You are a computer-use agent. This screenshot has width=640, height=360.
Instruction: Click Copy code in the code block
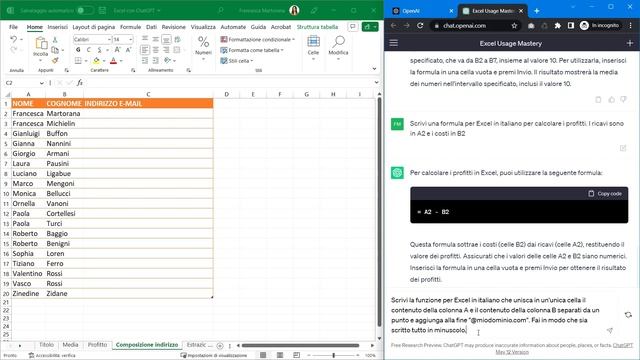coord(605,193)
